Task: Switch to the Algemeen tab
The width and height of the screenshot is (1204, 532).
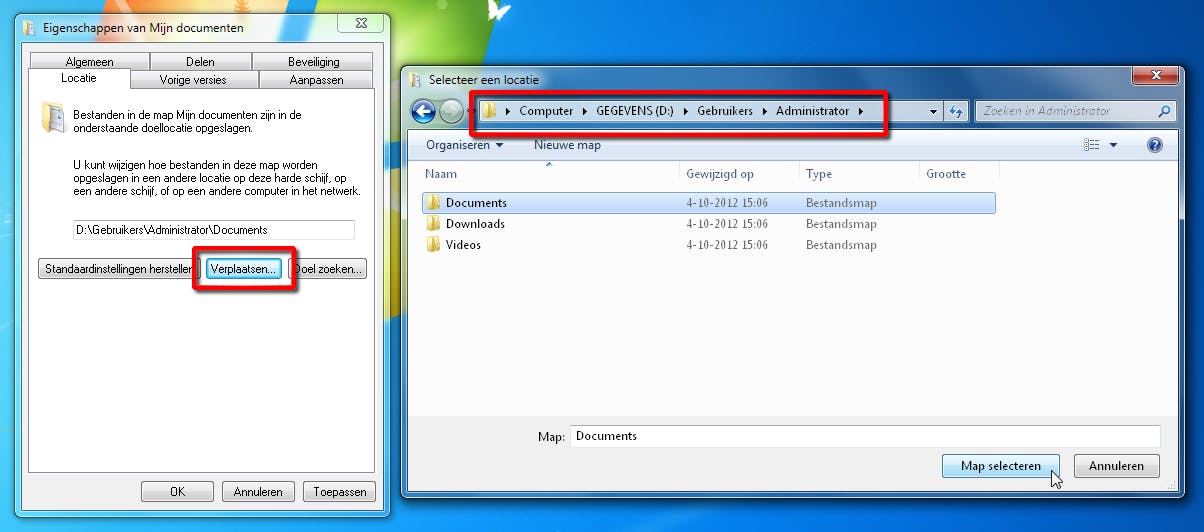Action: [89, 62]
